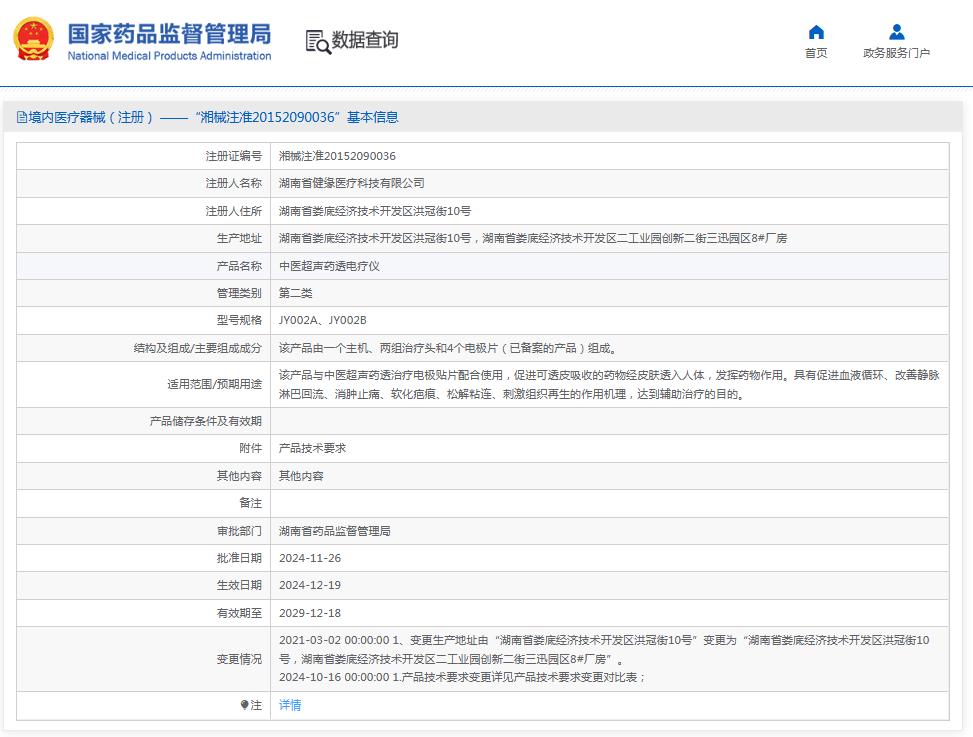Click the magnifier on the data query symbol
The image size is (973, 737).
point(322,47)
